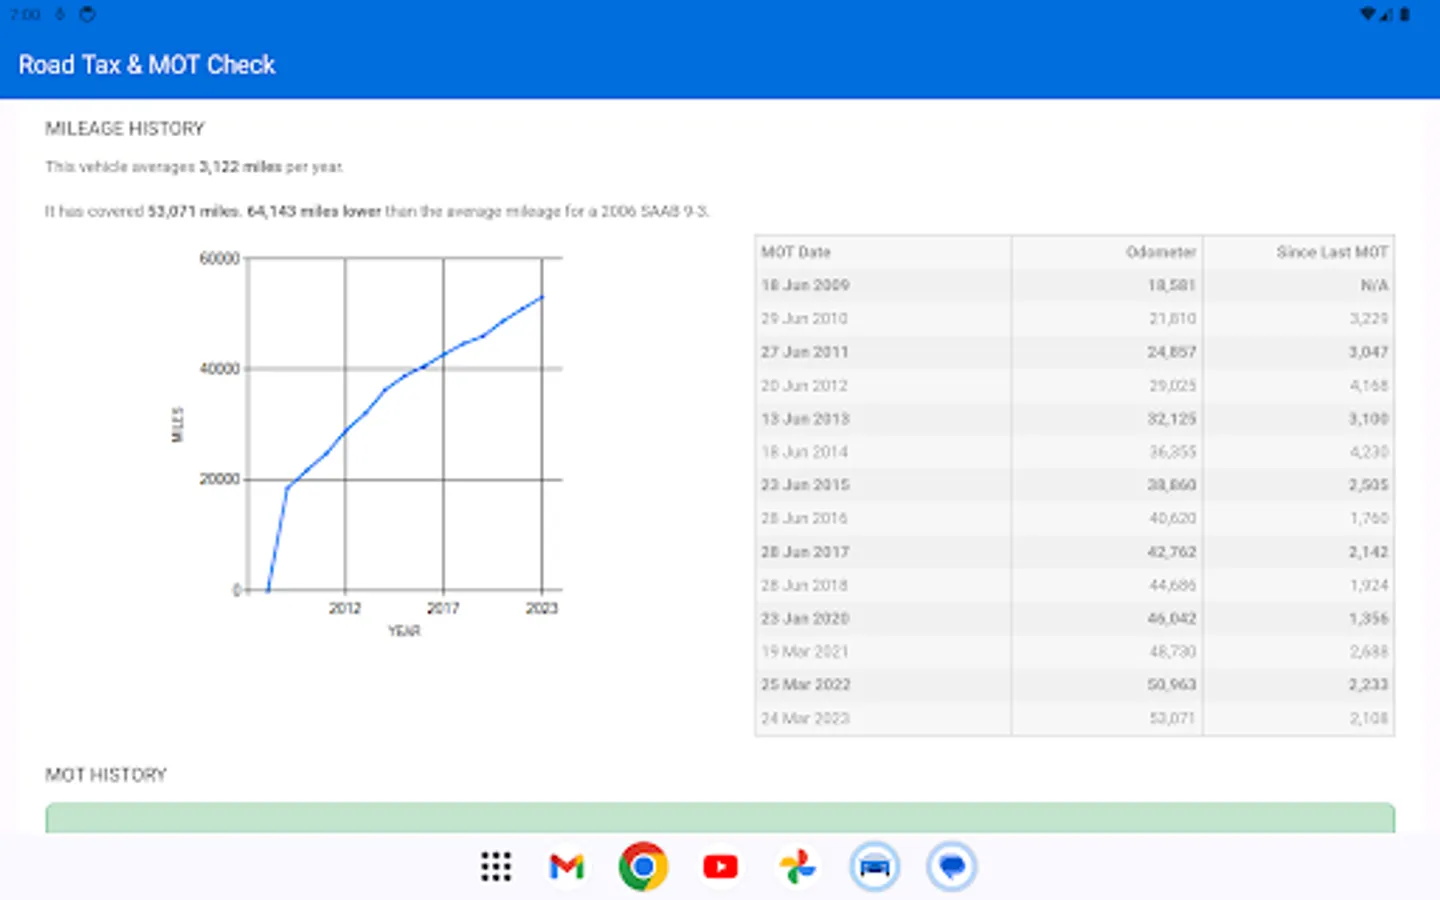This screenshot has width=1440, height=900.
Task: Tap the 2012 year label on chart
Action: point(345,608)
